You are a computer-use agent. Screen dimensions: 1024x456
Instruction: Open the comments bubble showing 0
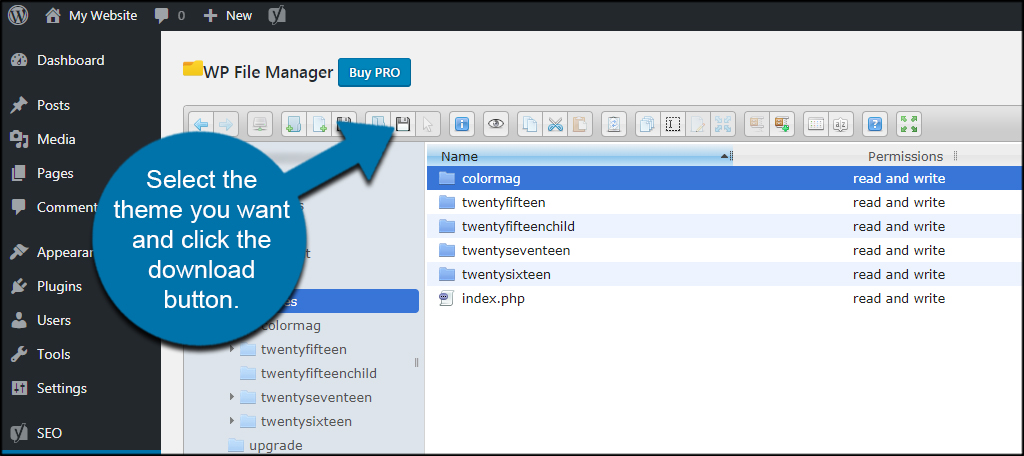point(170,16)
